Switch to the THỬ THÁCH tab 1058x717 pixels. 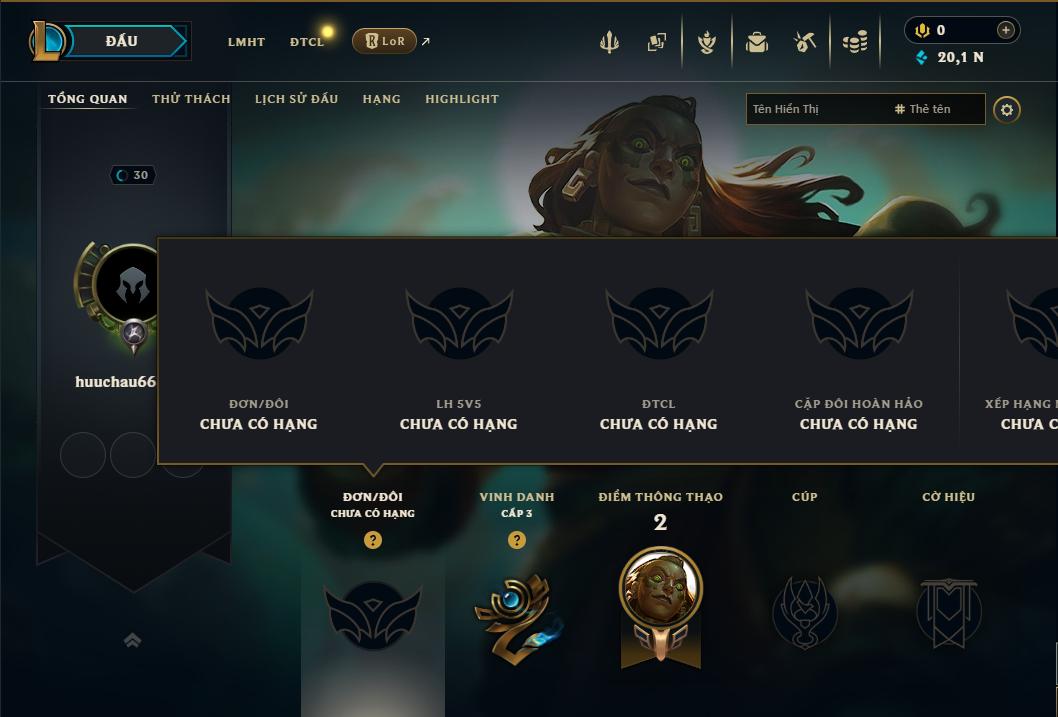[191, 98]
